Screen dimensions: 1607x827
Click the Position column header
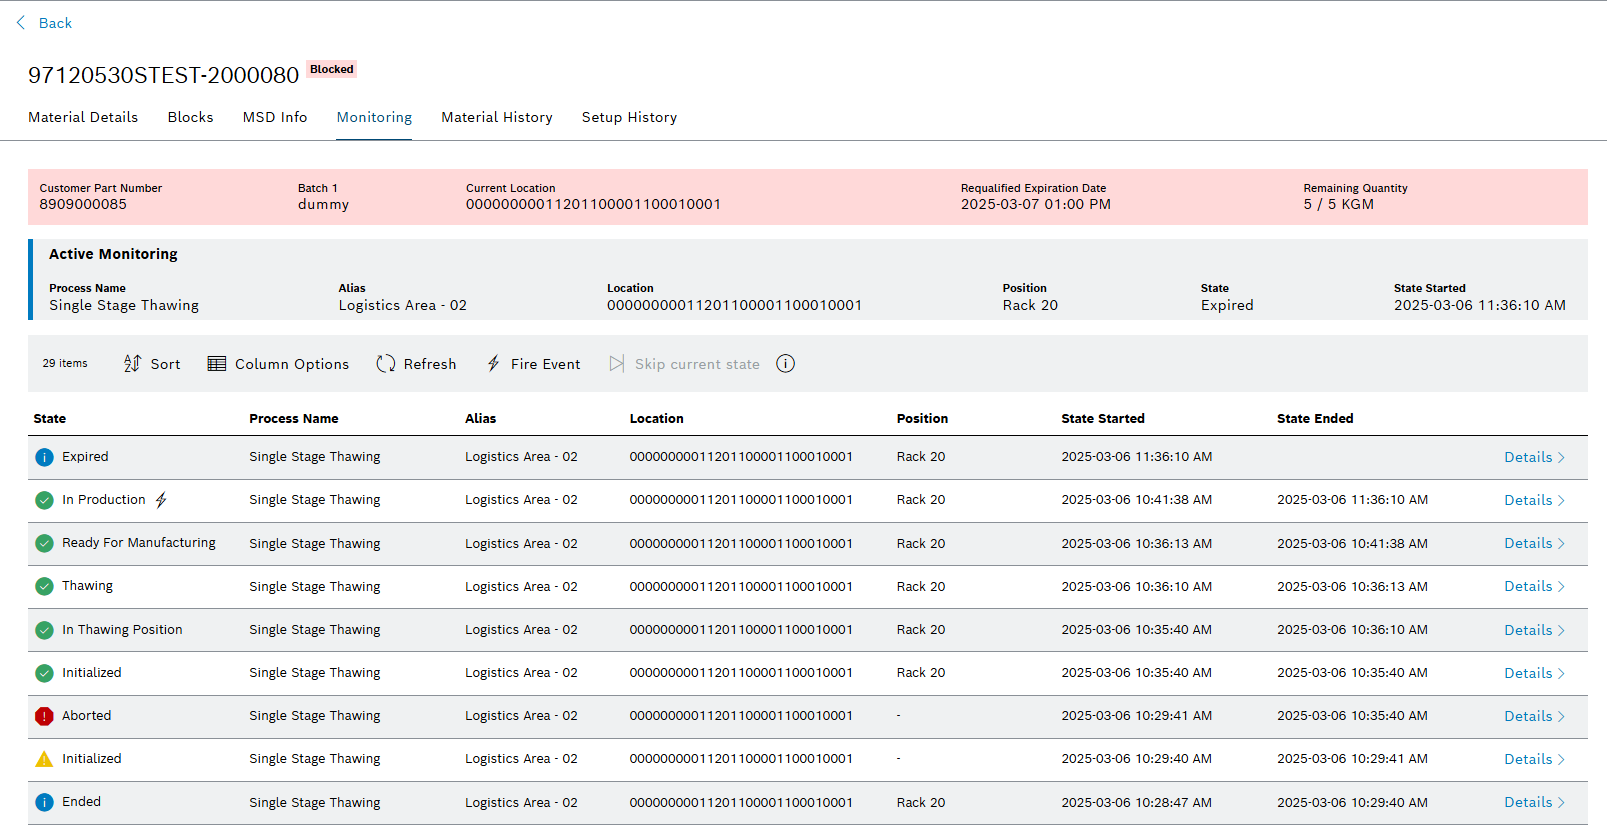tap(922, 419)
